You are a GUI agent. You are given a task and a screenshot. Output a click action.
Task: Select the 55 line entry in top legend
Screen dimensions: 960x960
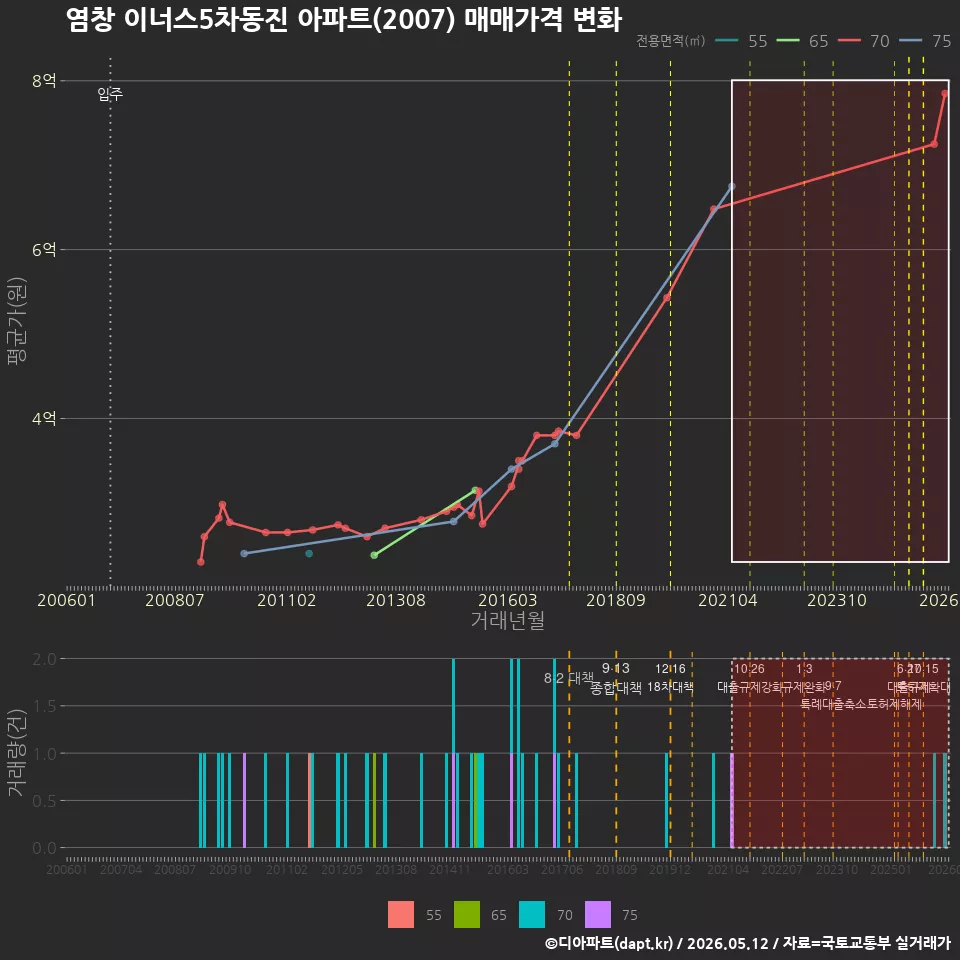point(741,41)
